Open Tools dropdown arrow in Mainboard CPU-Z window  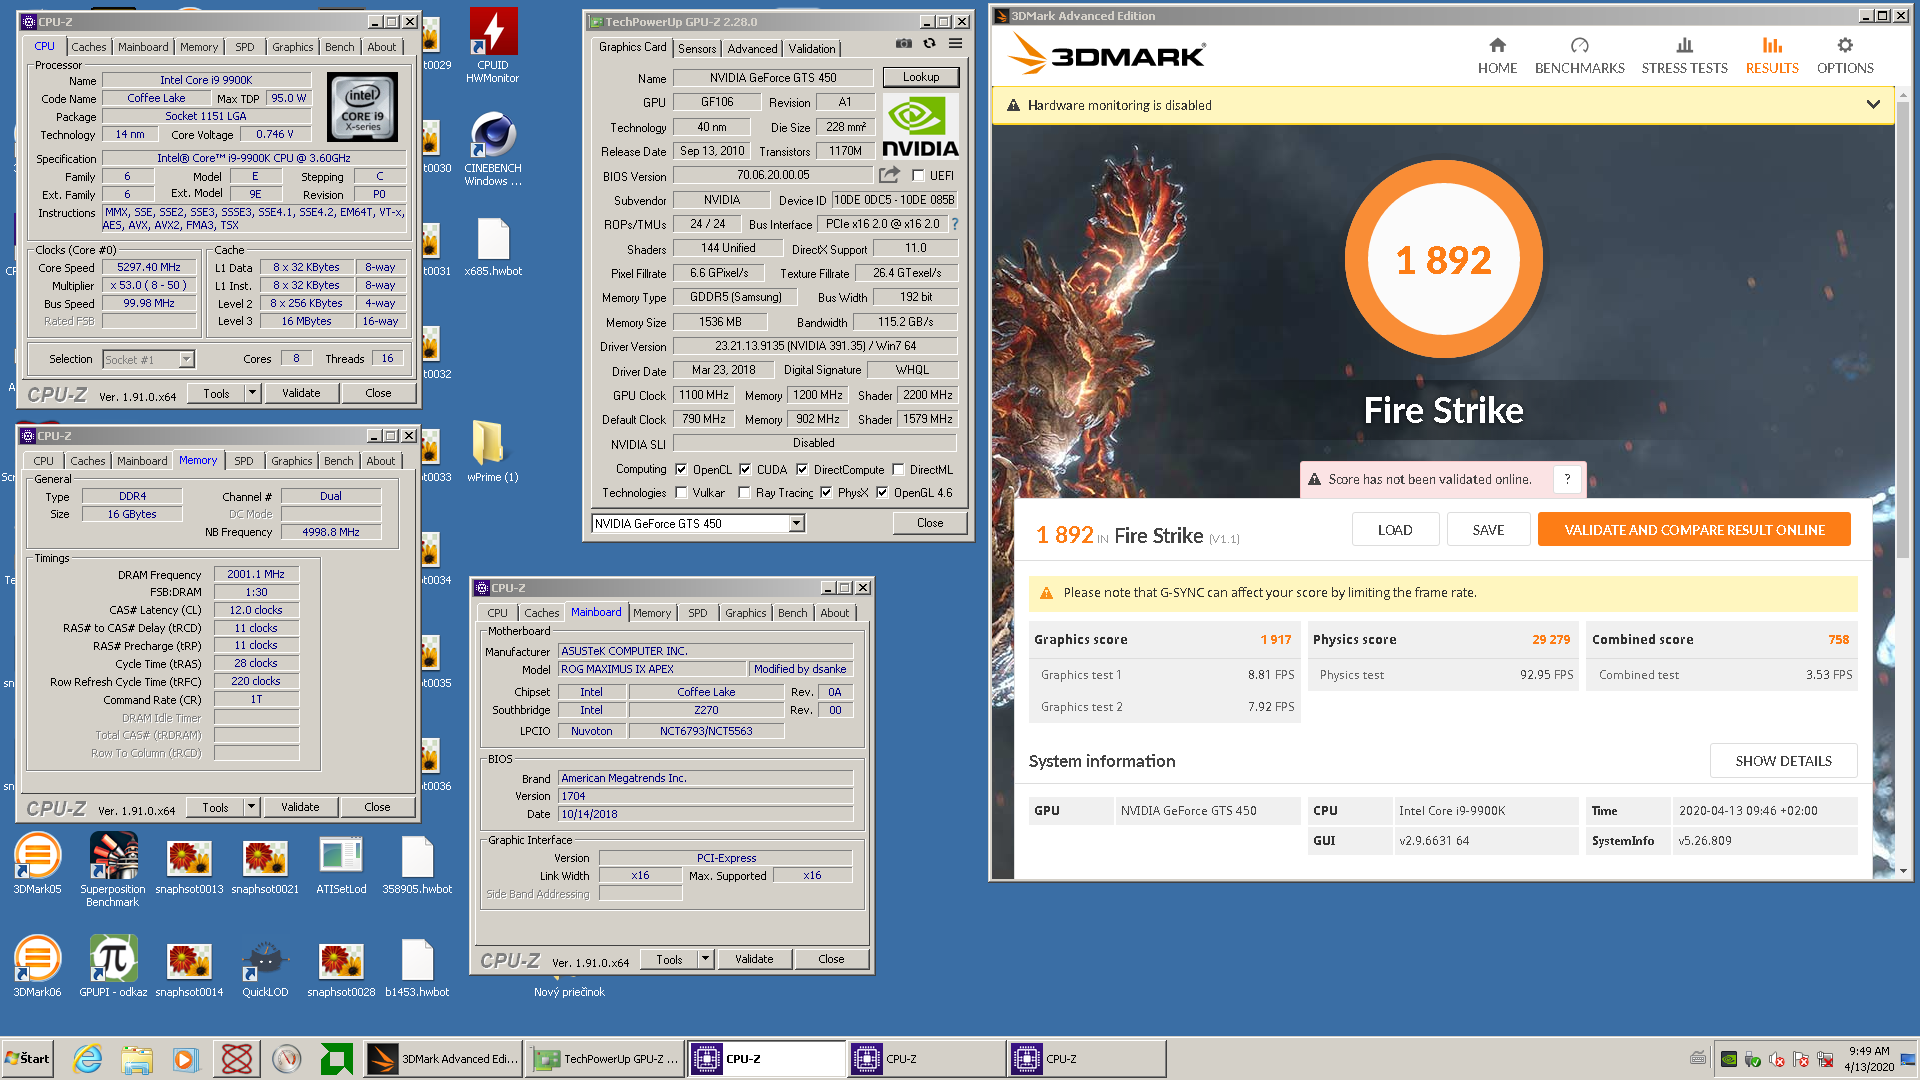[705, 959]
